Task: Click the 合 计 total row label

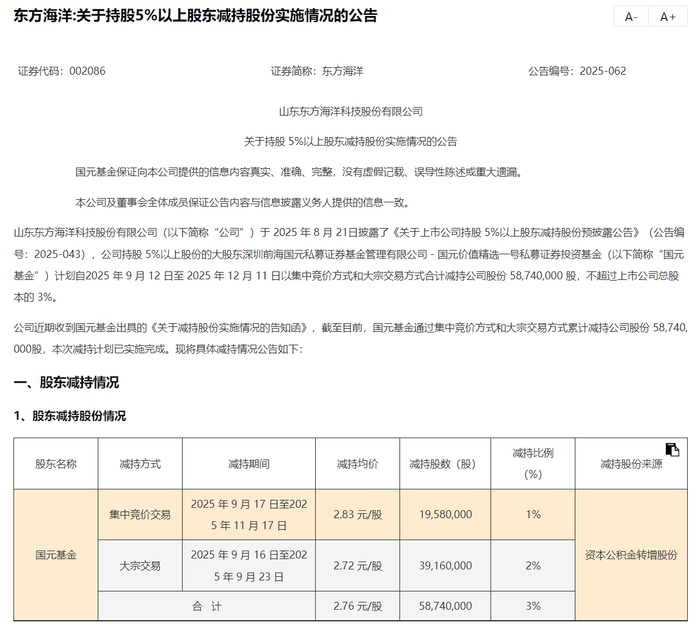Action: click(207, 606)
